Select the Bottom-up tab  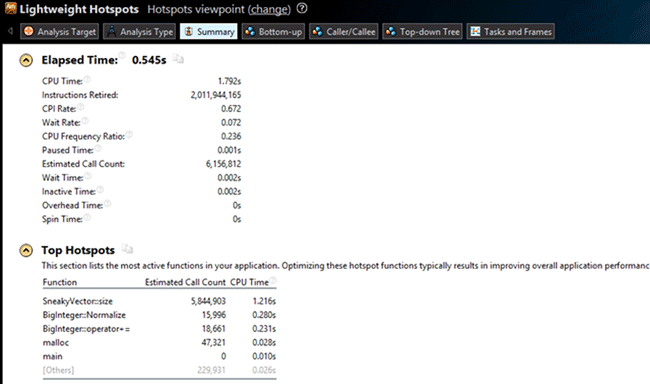click(273, 32)
